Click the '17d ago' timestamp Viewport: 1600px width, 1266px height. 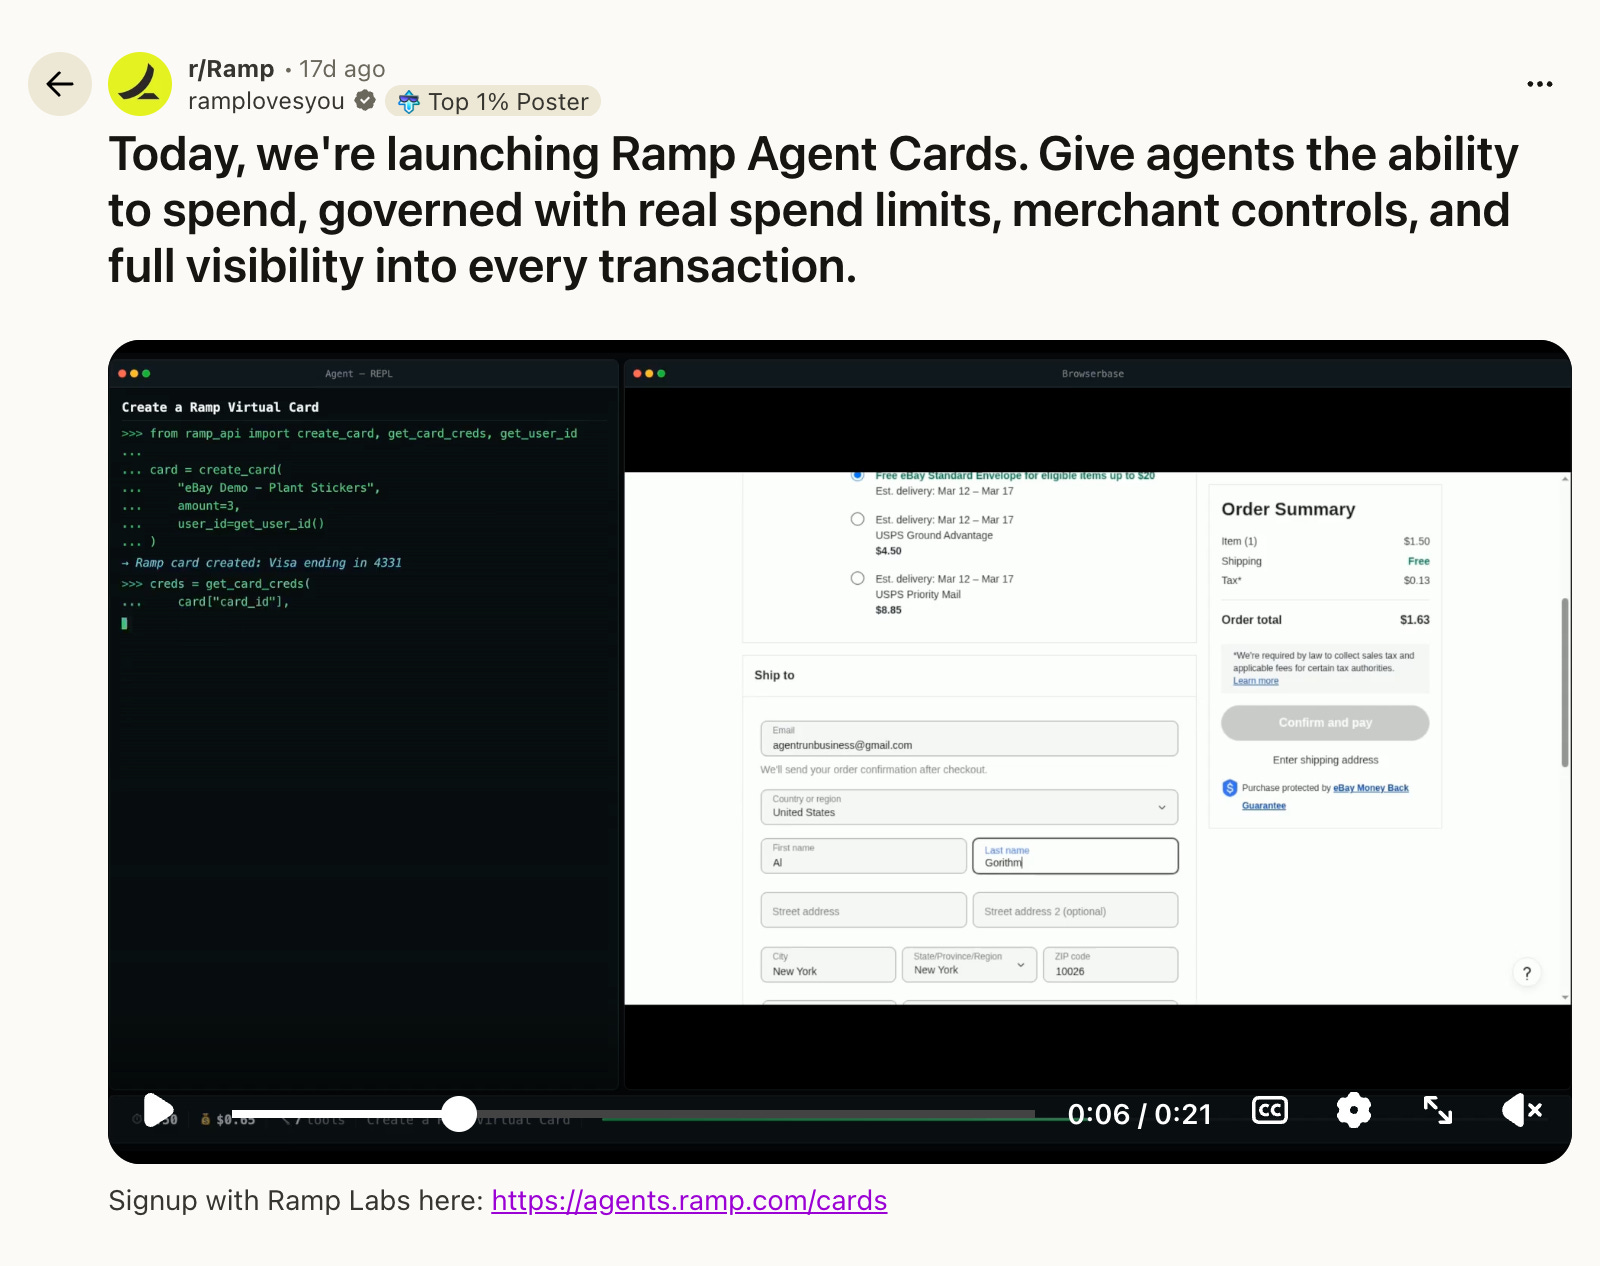pyautogui.click(x=342, y=69)
